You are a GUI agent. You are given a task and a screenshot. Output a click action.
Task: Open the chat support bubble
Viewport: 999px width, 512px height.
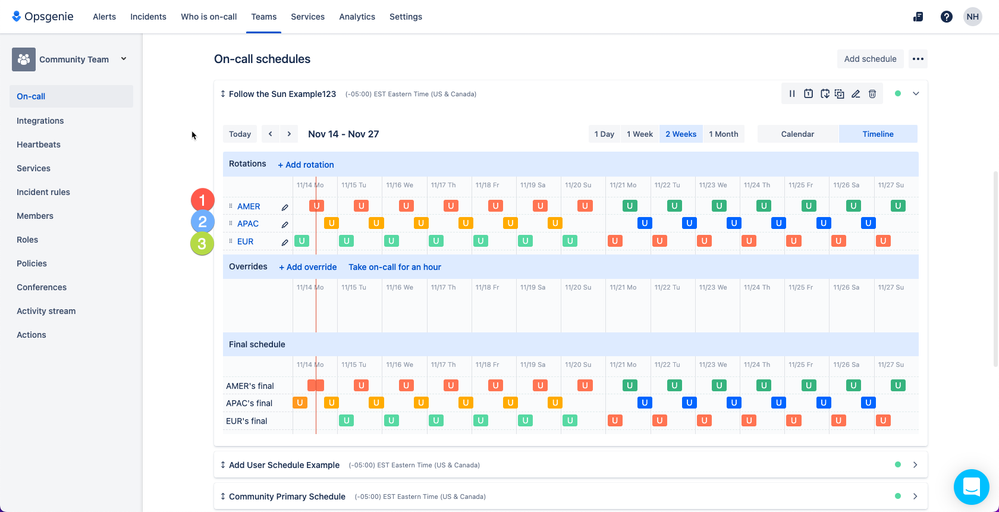pos(971,487)
